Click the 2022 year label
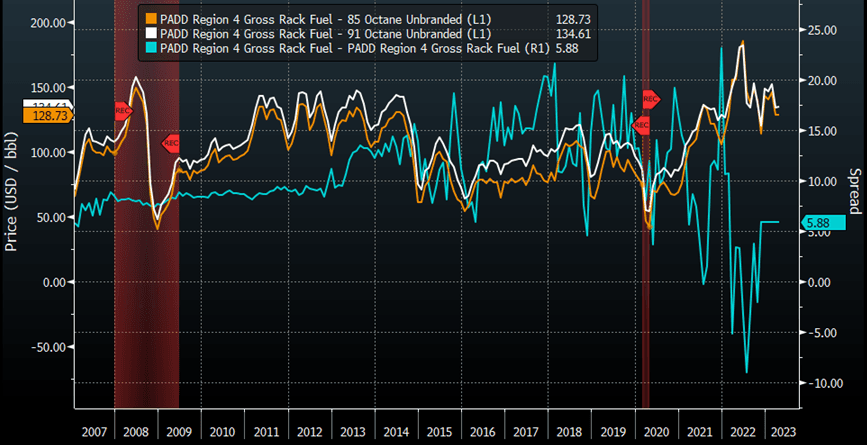867x445 pixels. tap(741, 431)
